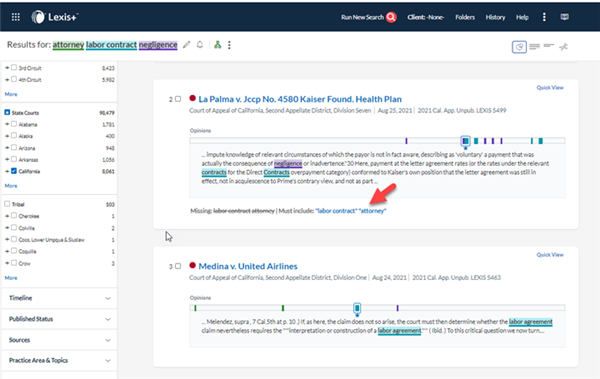Expand the Colville tree arrow
Screen dimensions: 600x379
7,228
